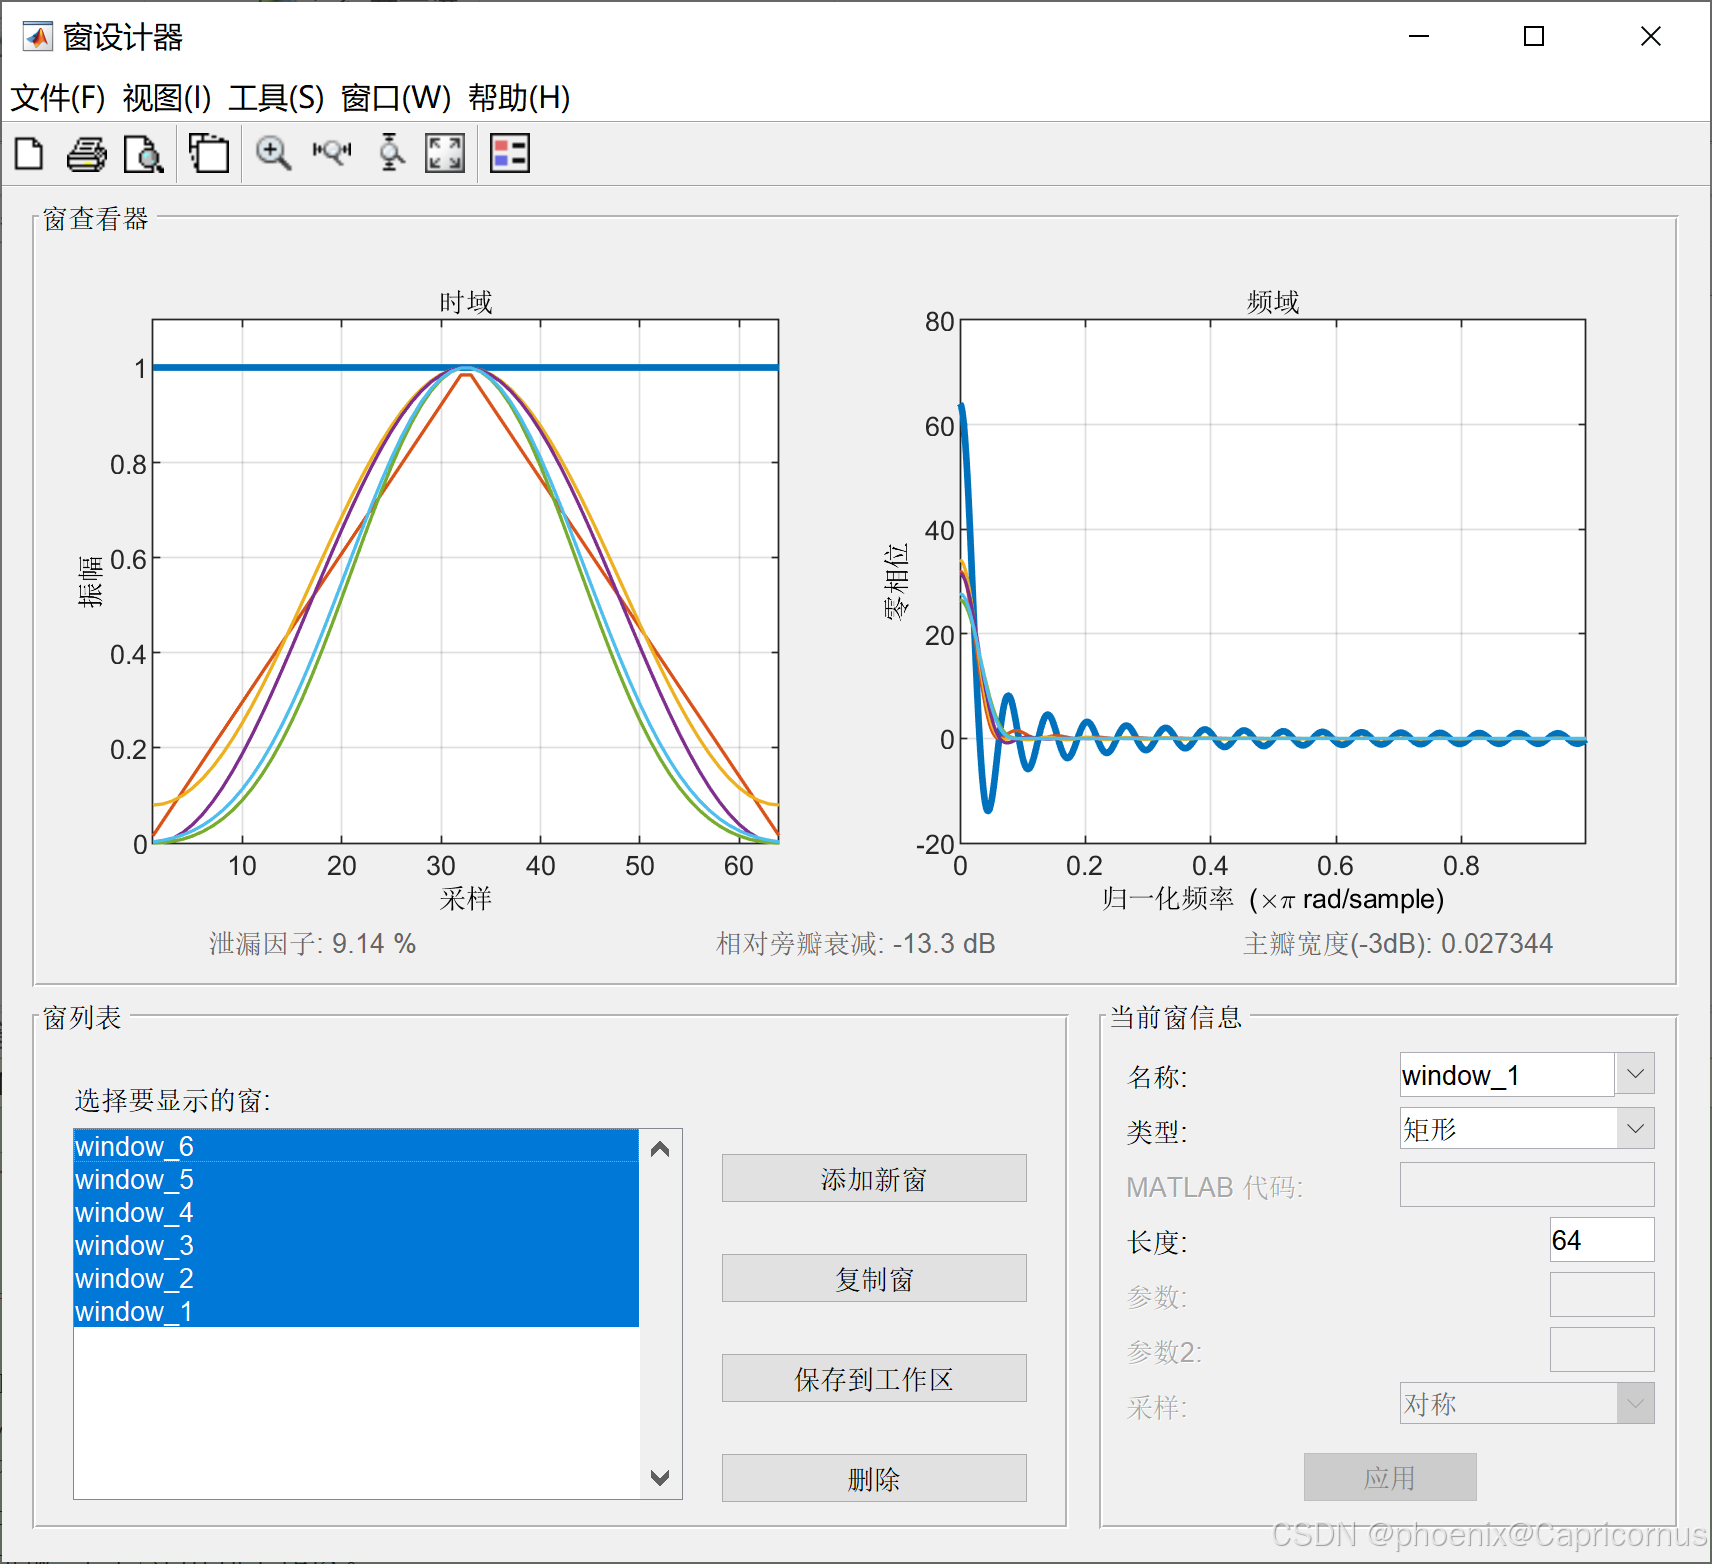
Task: Click the 复制窗 button
Action: [x=874, y=1279]
